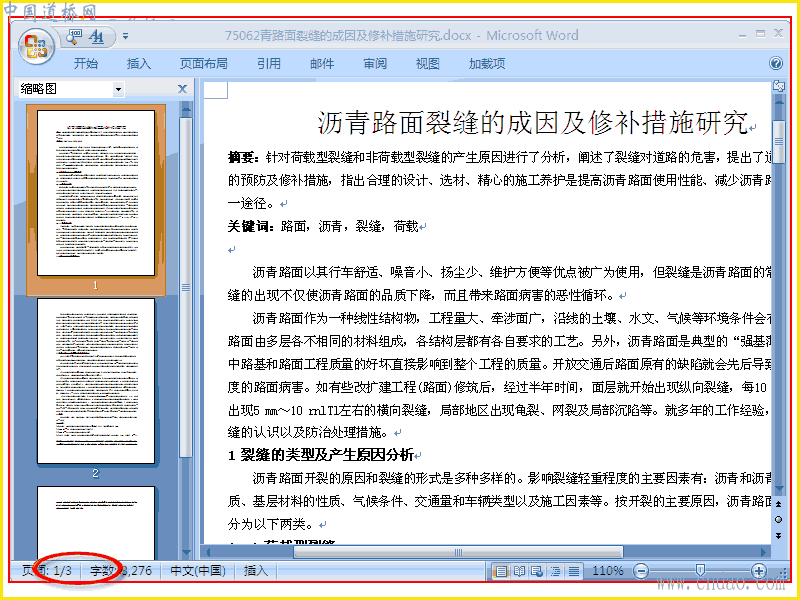Open the Select Browse Object button

click(x=779, y=519)
